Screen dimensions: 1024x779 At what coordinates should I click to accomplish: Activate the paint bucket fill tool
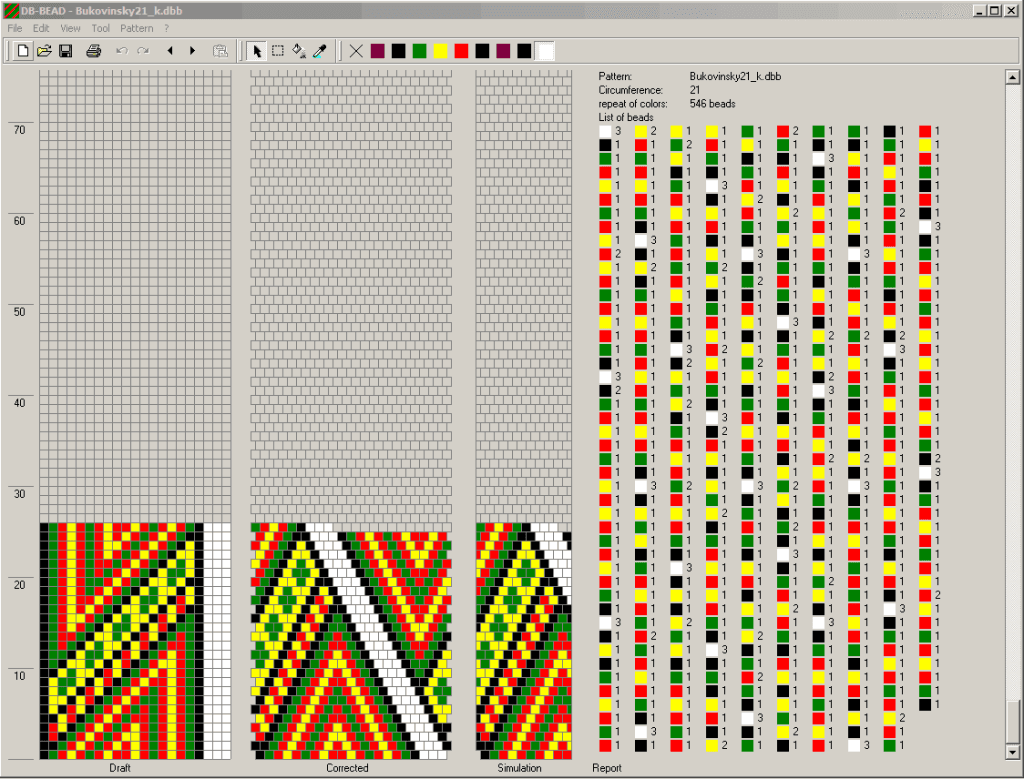click(x=299, y=51)
